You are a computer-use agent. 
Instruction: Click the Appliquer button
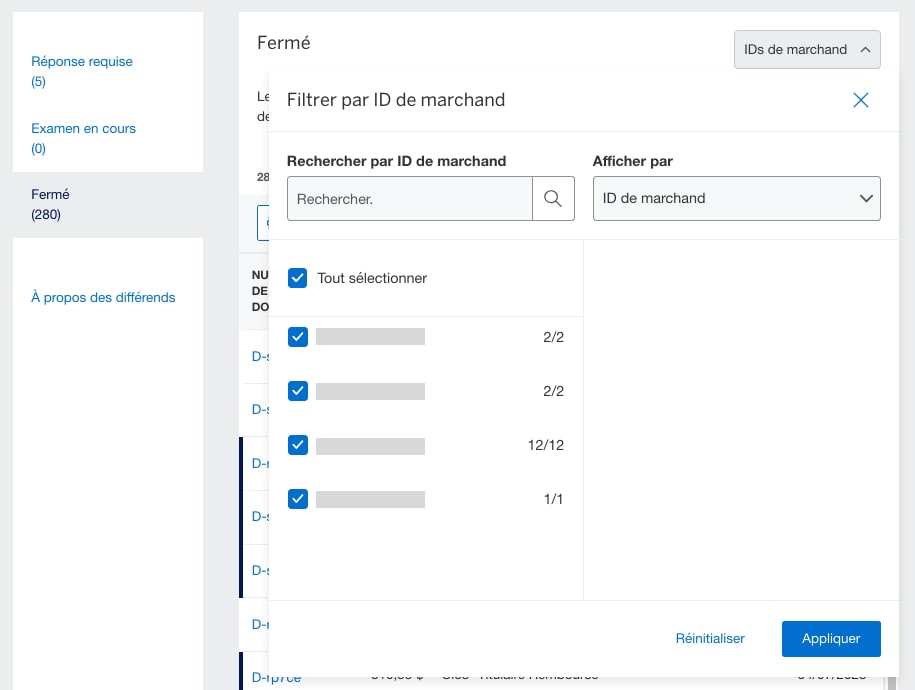(831, 638)
